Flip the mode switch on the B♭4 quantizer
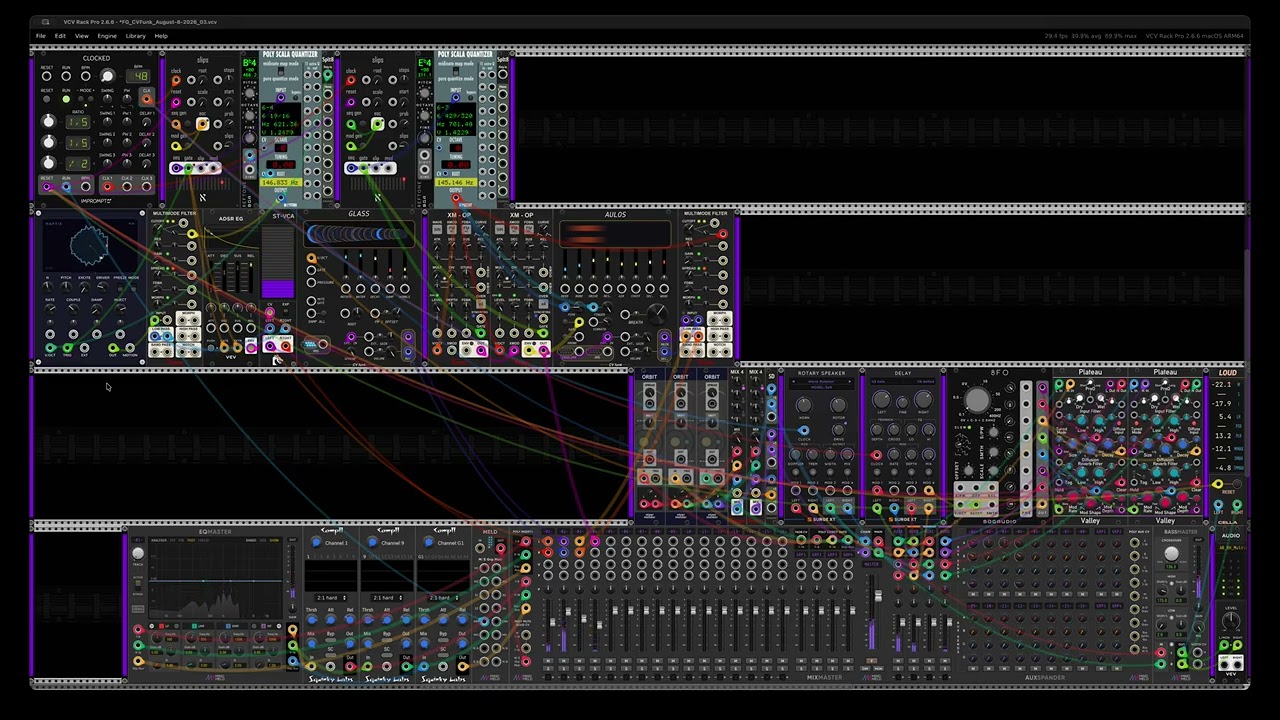1280x720 pixels. [282, 72]
